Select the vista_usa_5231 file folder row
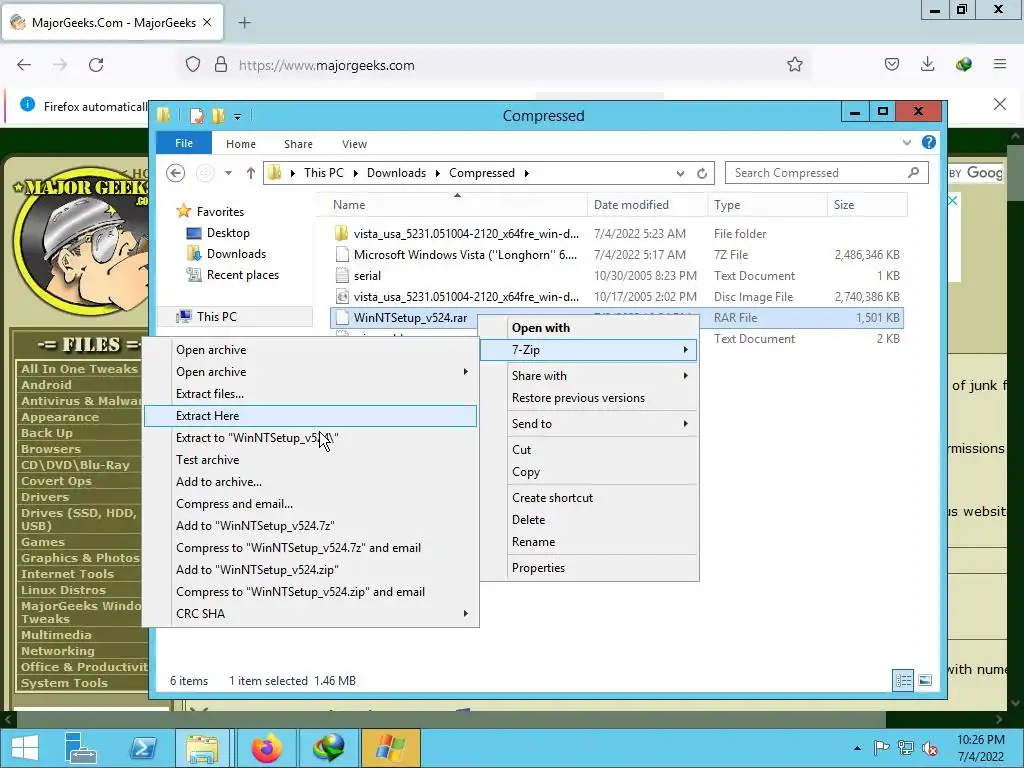This screenshot has width=1024, height=768. pos(616,234)
